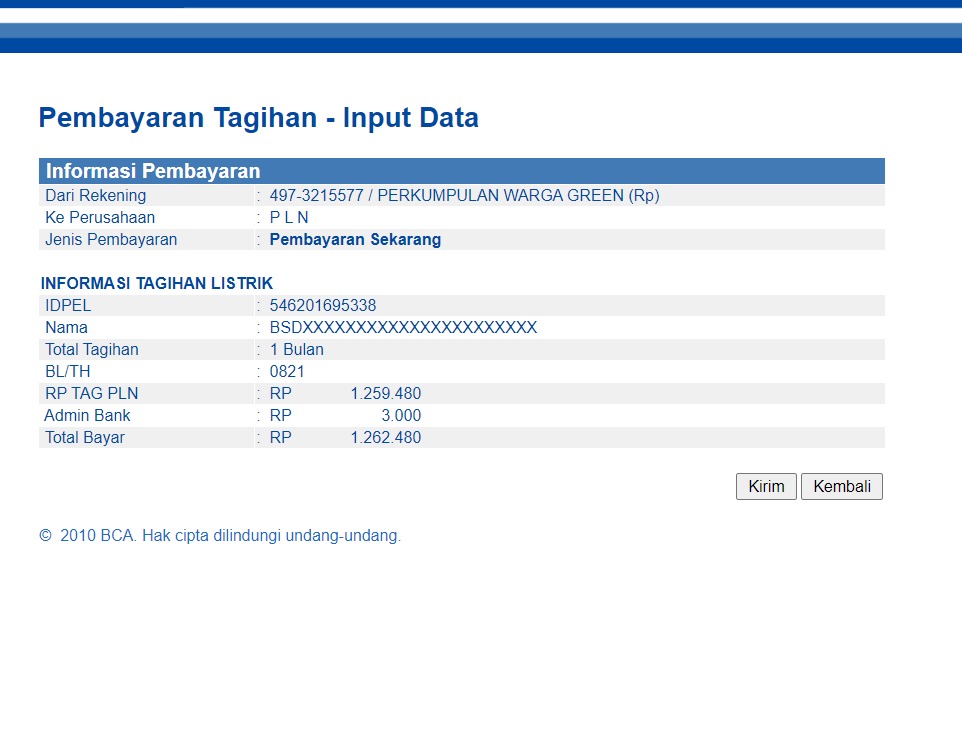Click the Pembayaran Tagihan - Input Data heading
Image resolution: width=962 pixels, height=736 pixels.
point(258,118)
